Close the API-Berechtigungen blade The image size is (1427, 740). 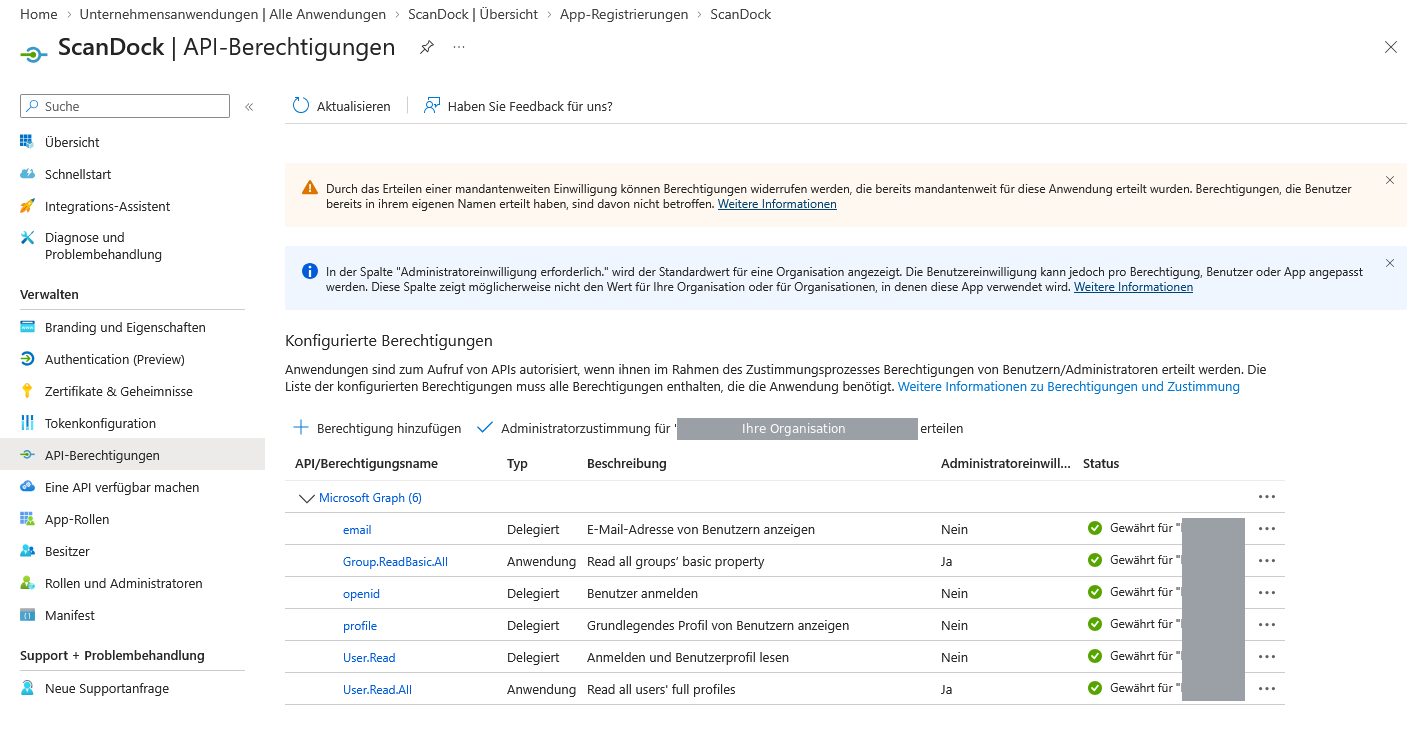1390,47
